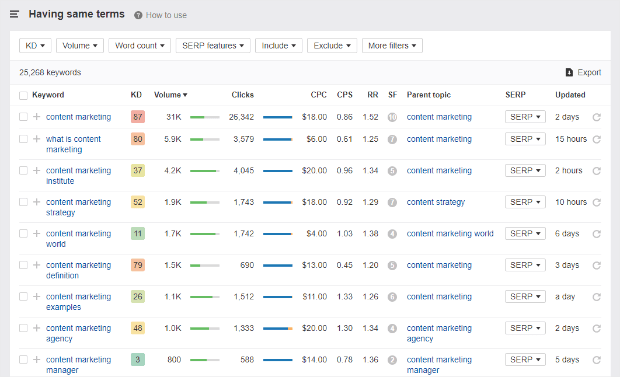Click the Export file icon
The height and width of the screenshot is (377, 620).
tap(569, 72)
